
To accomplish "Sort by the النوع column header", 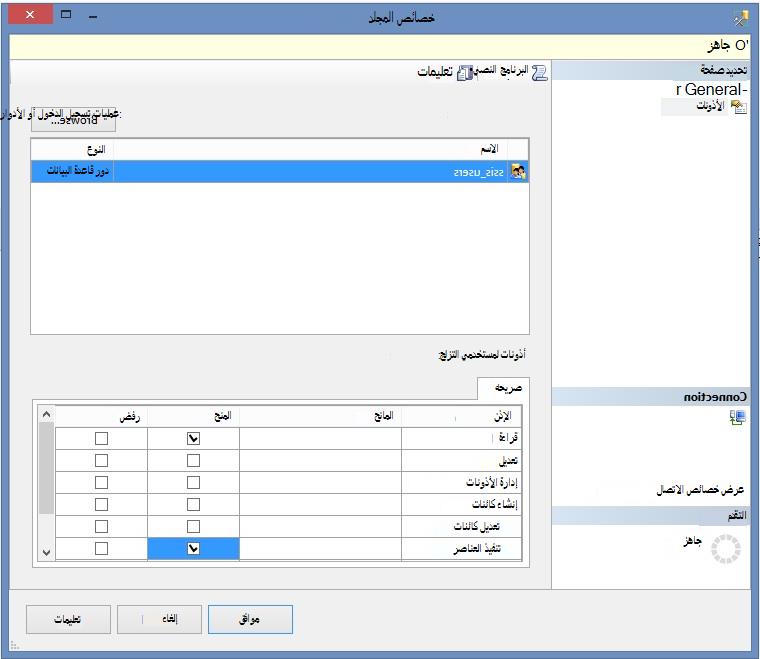I will [x=73, y=149].
